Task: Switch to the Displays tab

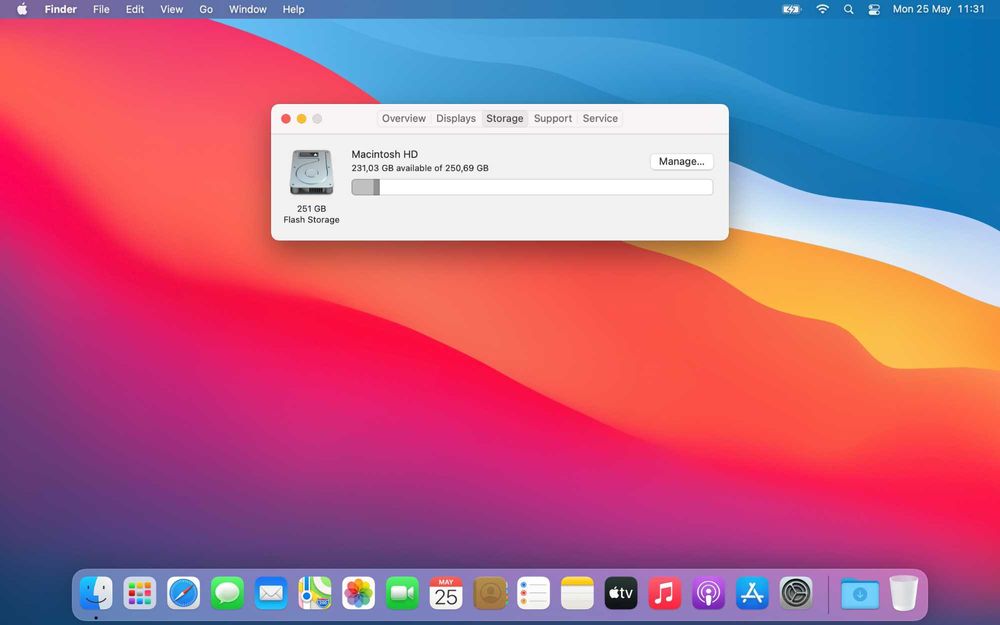Action: [456, 118]
